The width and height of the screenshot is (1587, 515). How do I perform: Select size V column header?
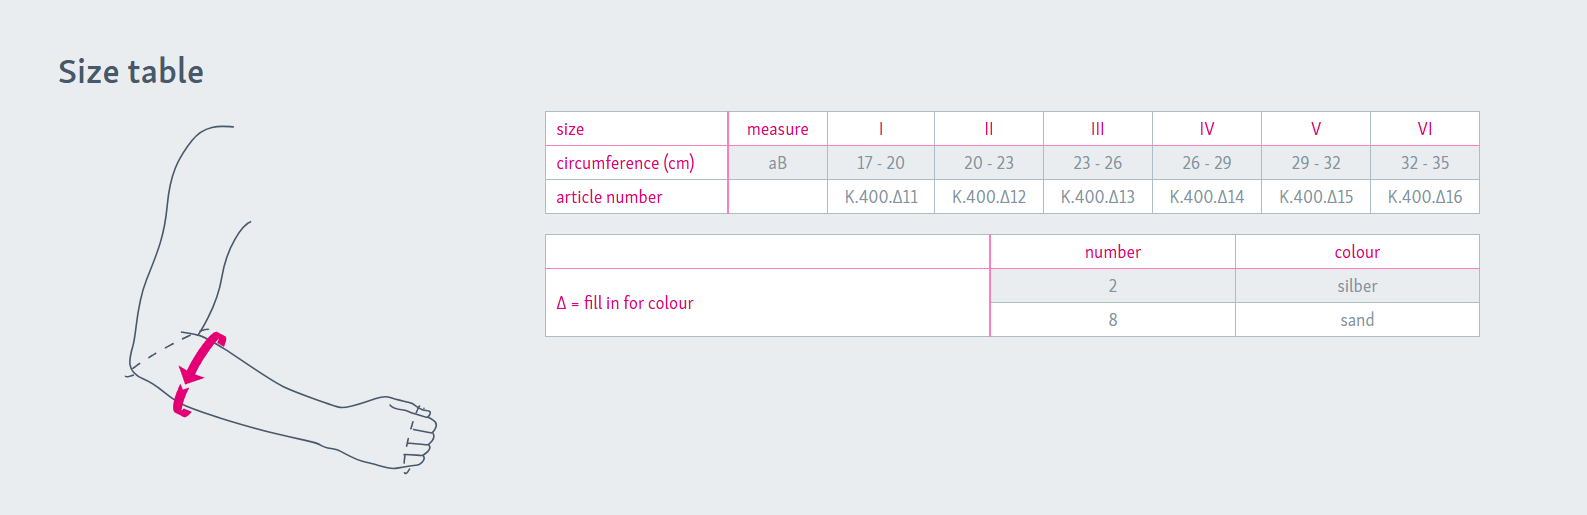pos(1316,129)
